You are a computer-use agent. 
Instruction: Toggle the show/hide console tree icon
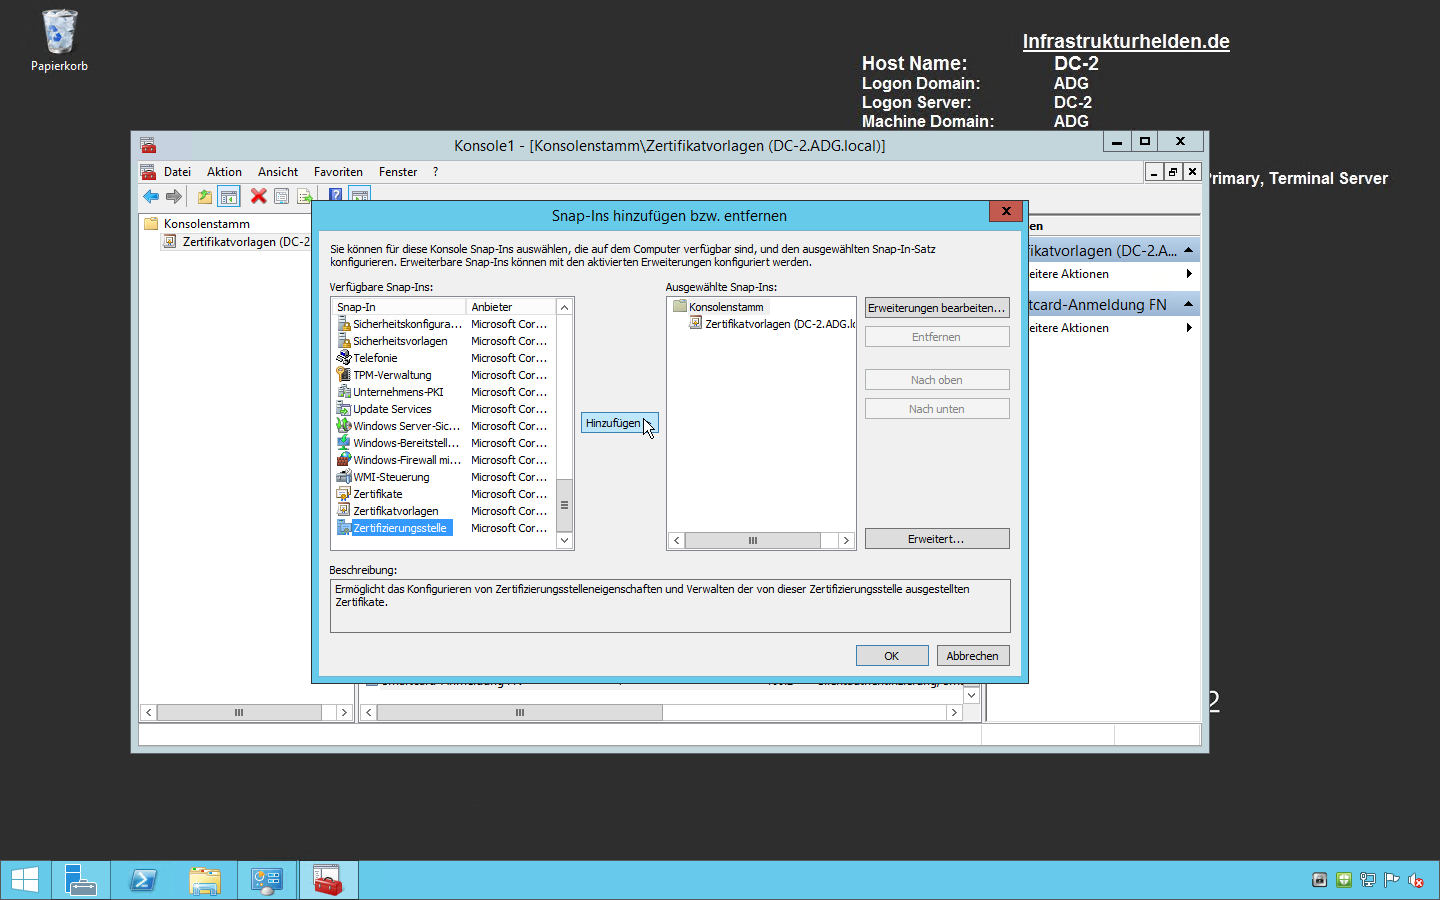coord(229,196)
